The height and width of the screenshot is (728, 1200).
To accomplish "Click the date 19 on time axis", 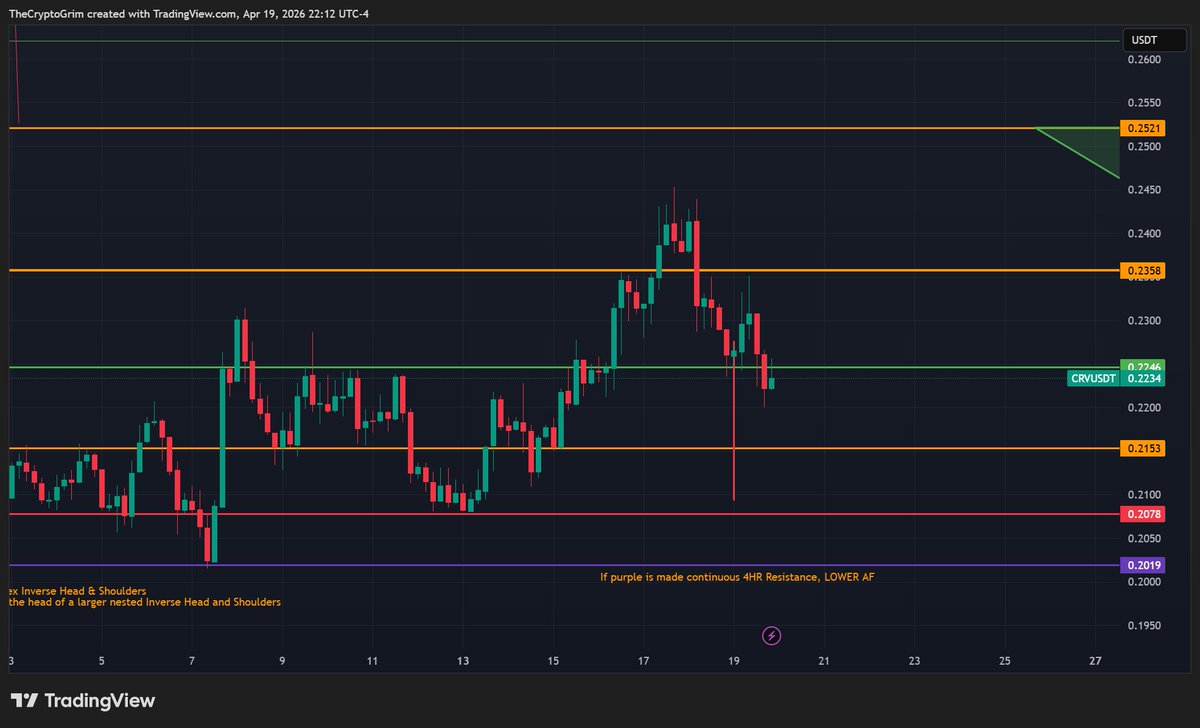I will (732, 662).
